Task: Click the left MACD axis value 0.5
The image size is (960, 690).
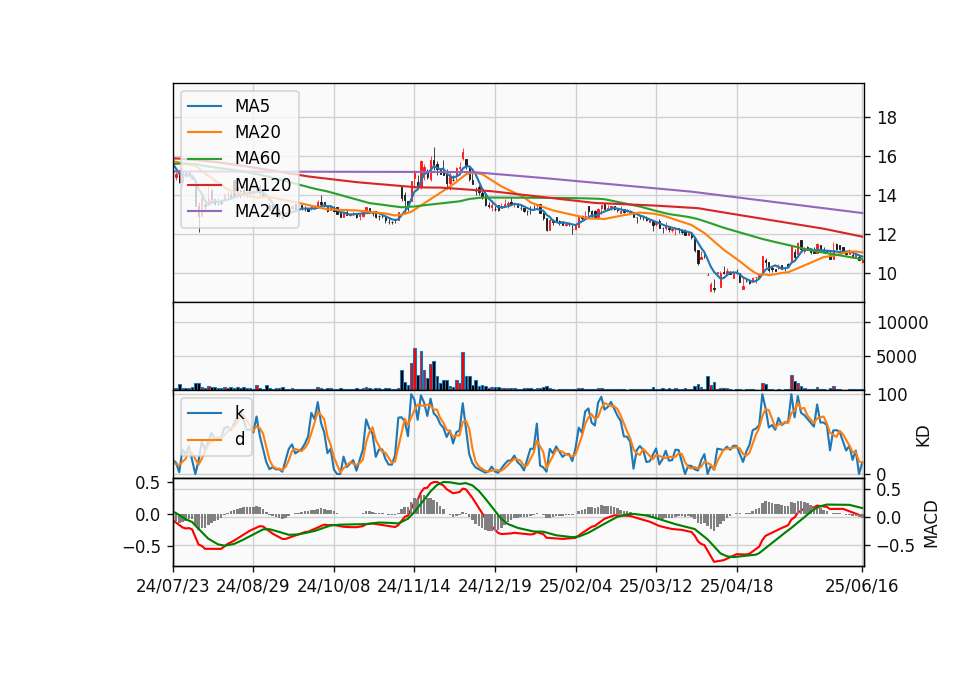Action: pos(148,482)
